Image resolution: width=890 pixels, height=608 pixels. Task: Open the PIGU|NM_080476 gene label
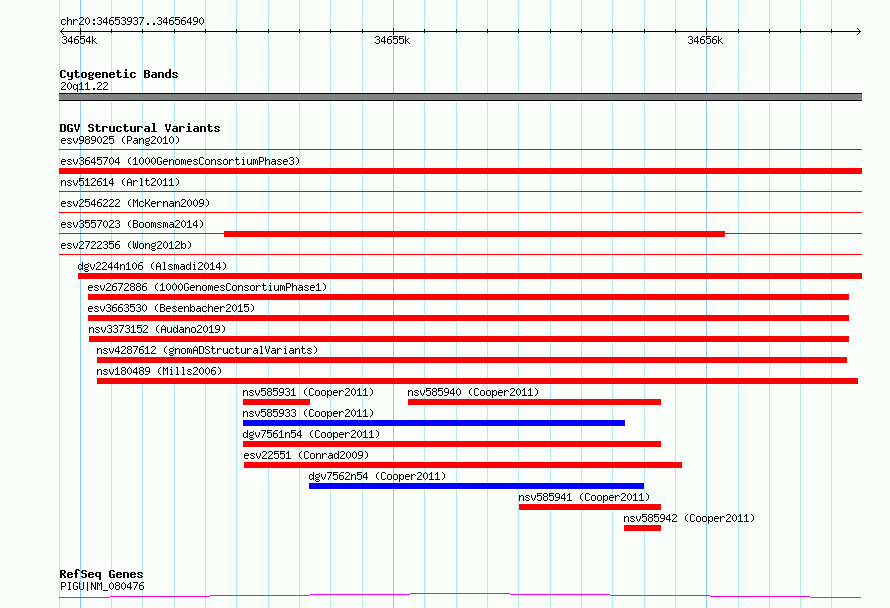point(102,586)
